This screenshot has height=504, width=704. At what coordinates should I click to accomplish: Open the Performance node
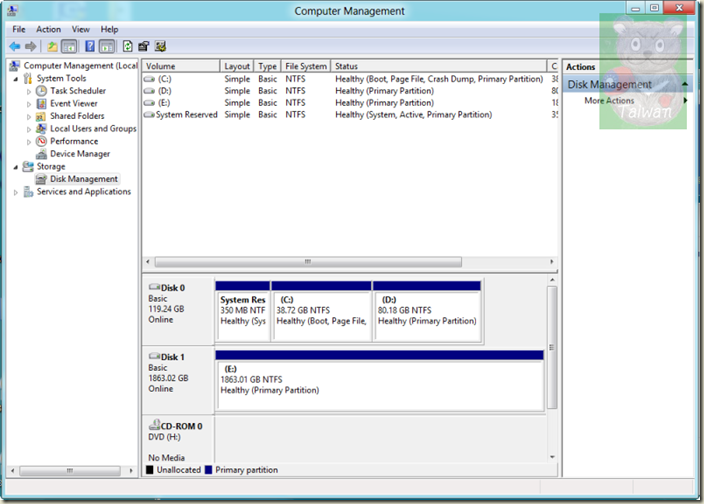tap(74, 141)
